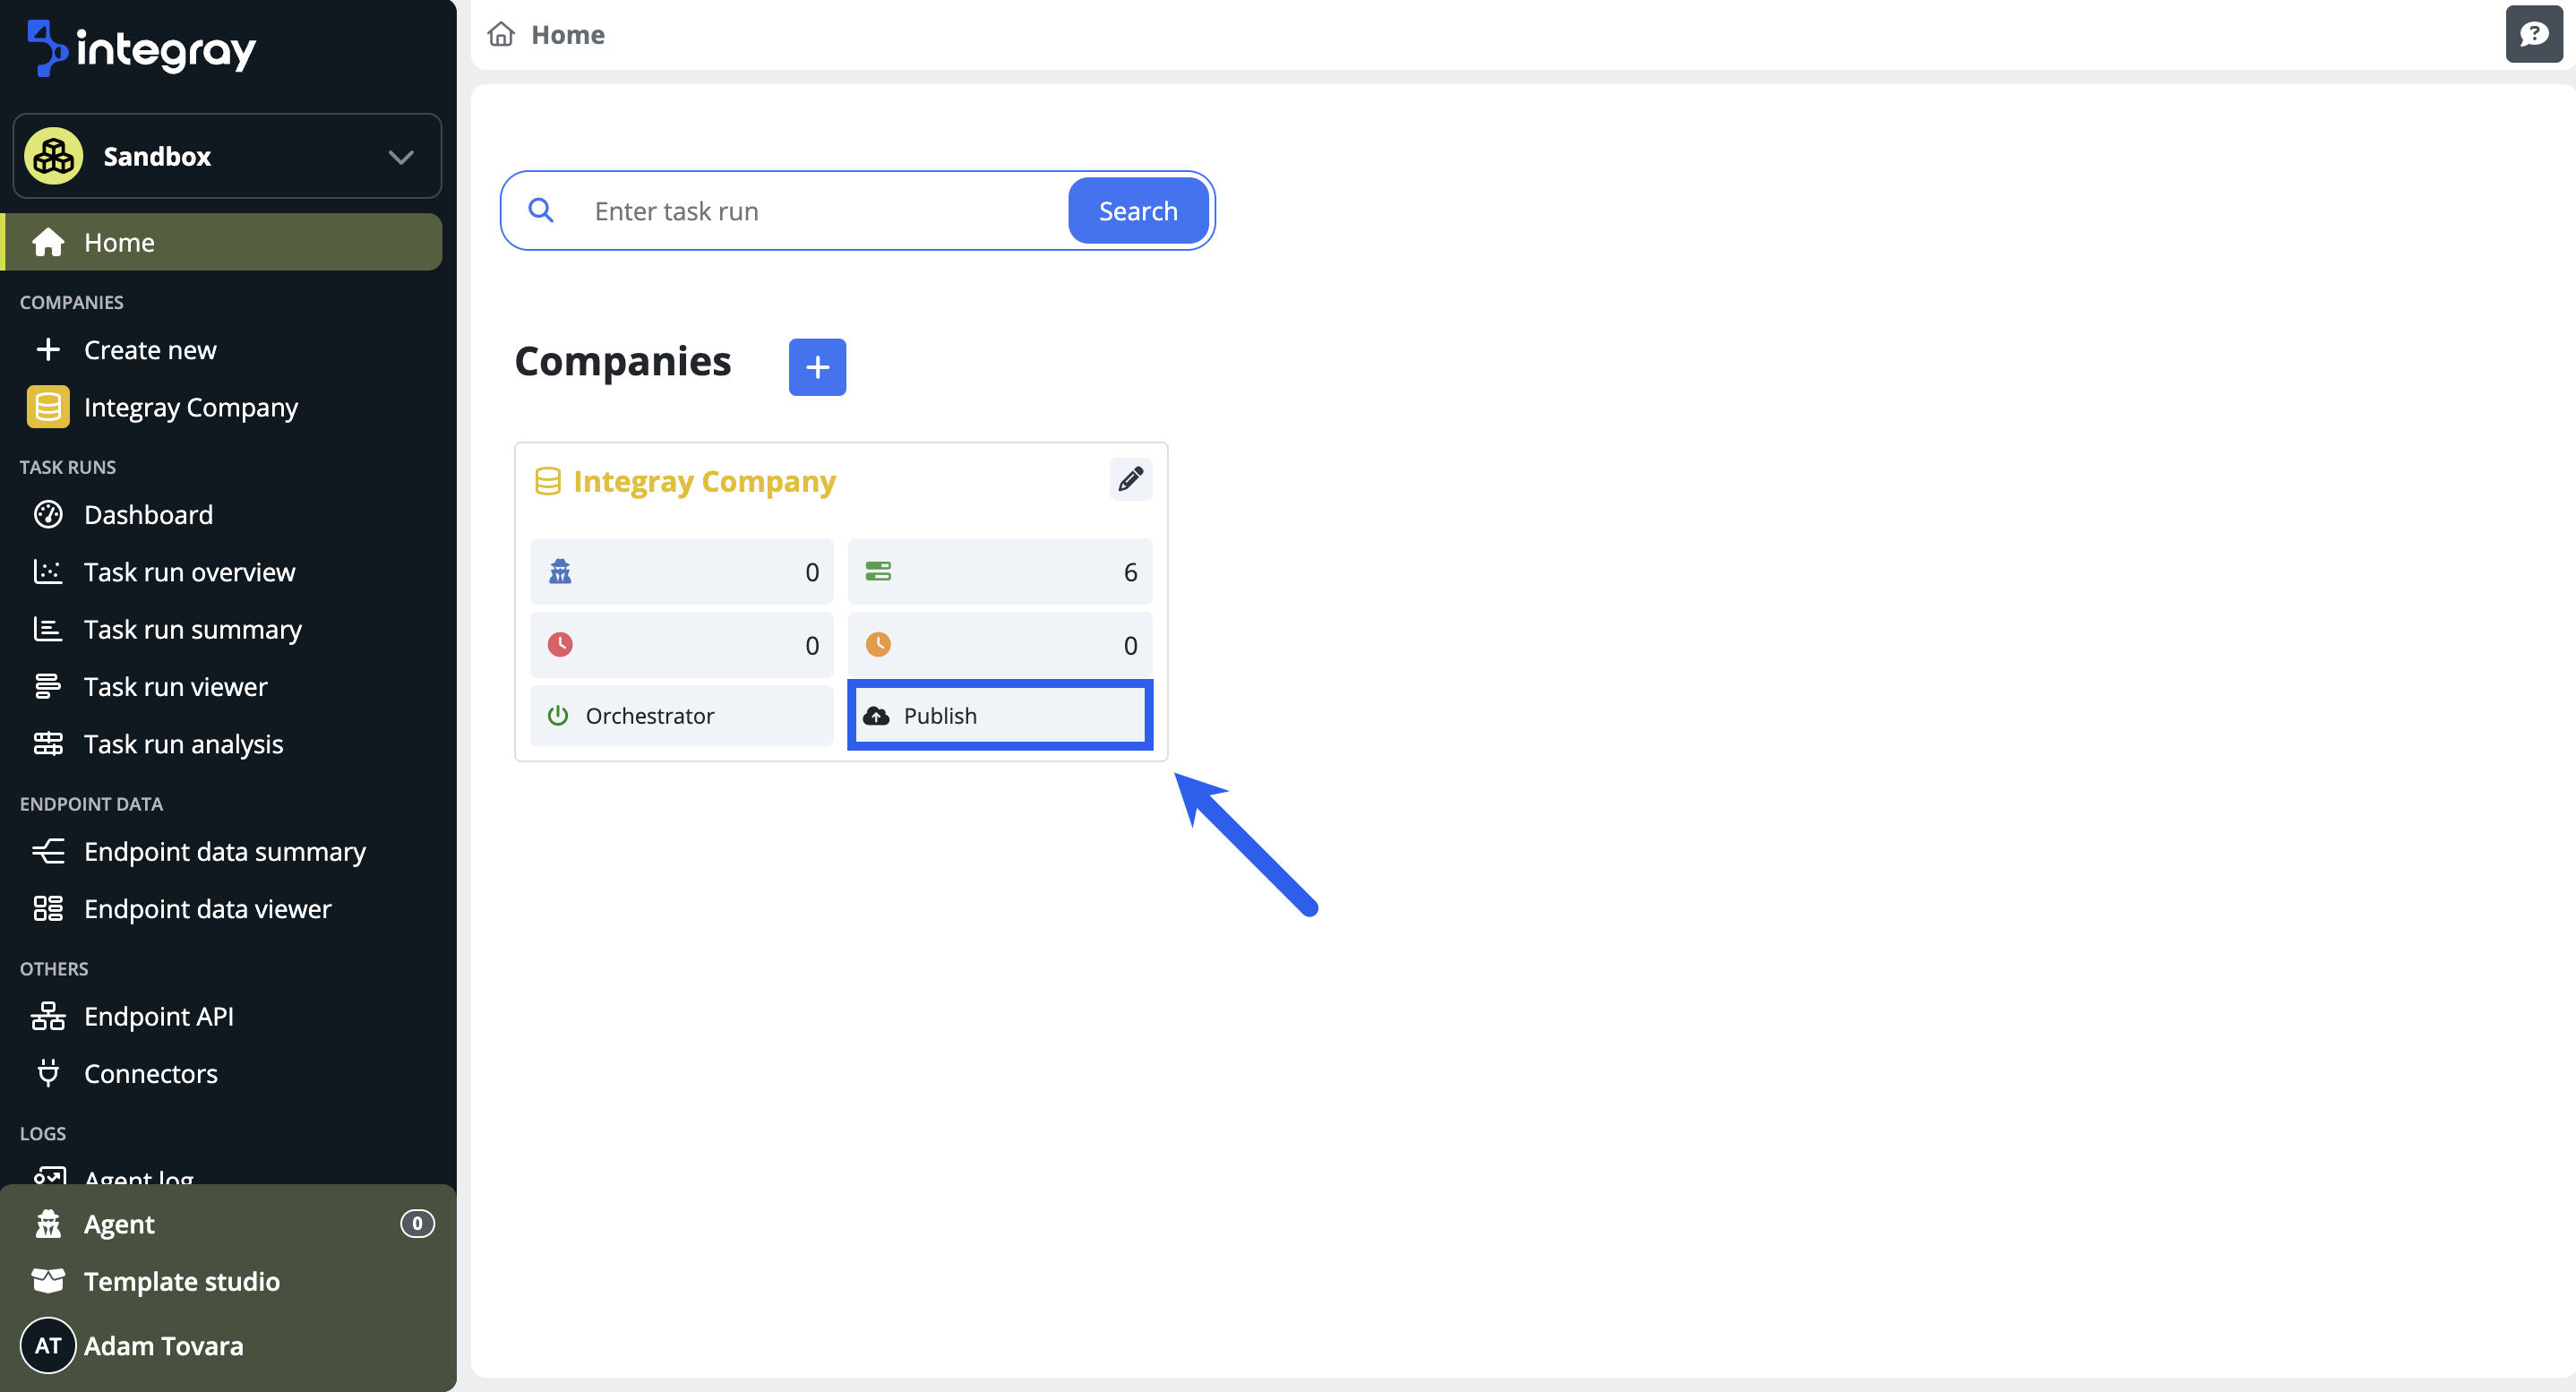Open Endpoint data summary page

pos(224,852)
